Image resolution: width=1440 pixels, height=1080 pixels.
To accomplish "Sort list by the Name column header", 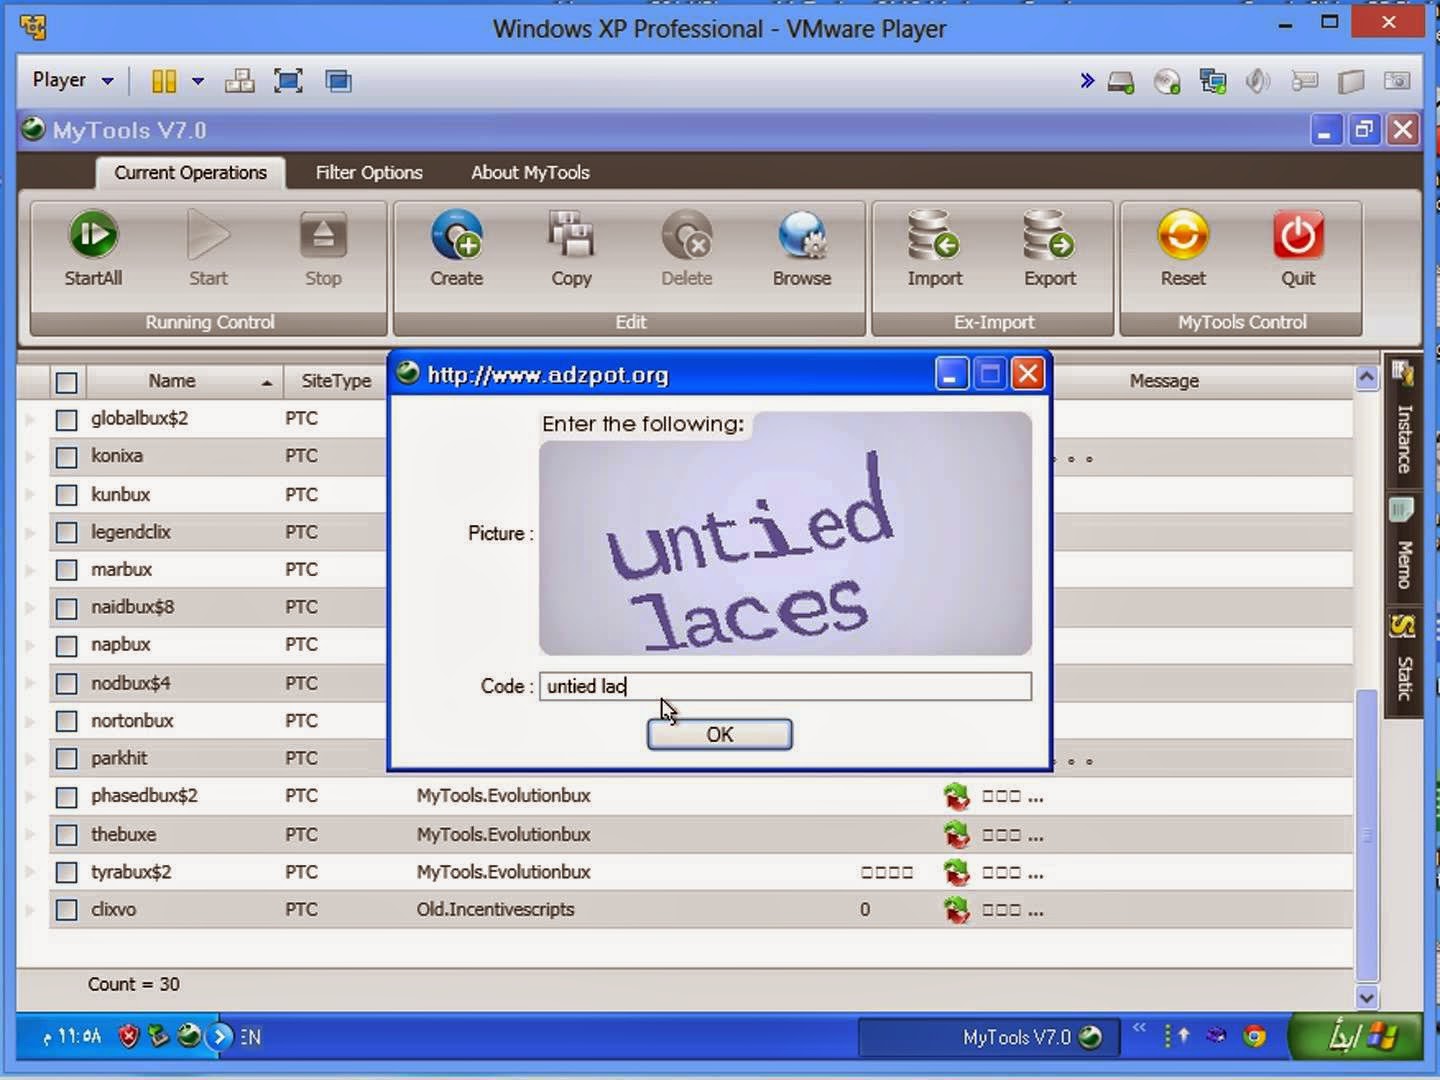I will click(x=171, y=381).
